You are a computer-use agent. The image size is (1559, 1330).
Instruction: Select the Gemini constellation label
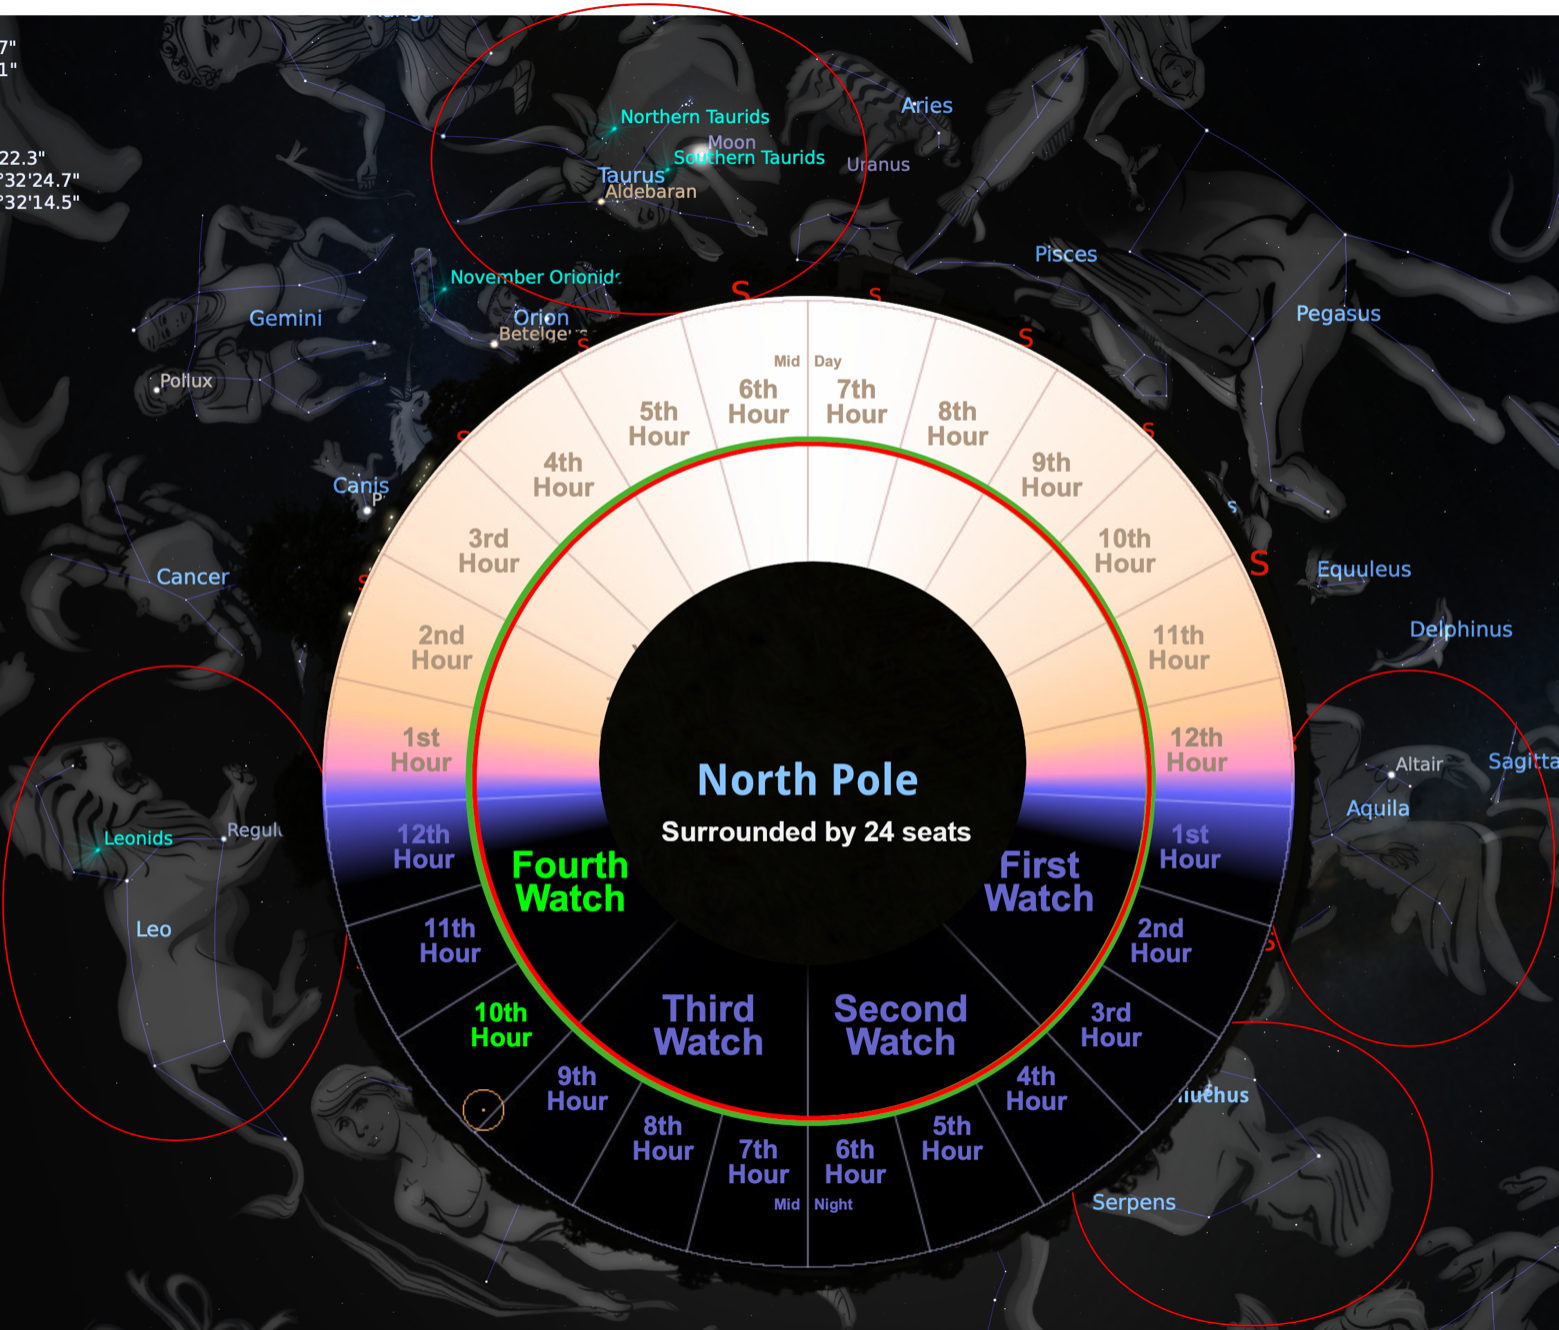click(x=285, y=319)
